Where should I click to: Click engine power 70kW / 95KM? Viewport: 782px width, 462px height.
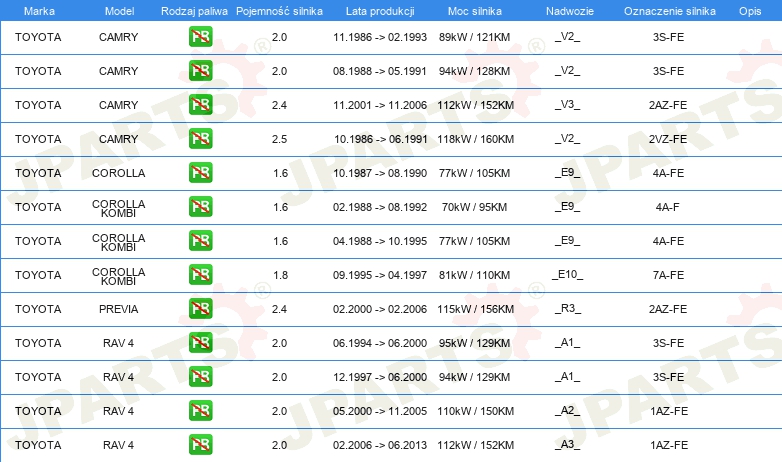pos(474,207)
